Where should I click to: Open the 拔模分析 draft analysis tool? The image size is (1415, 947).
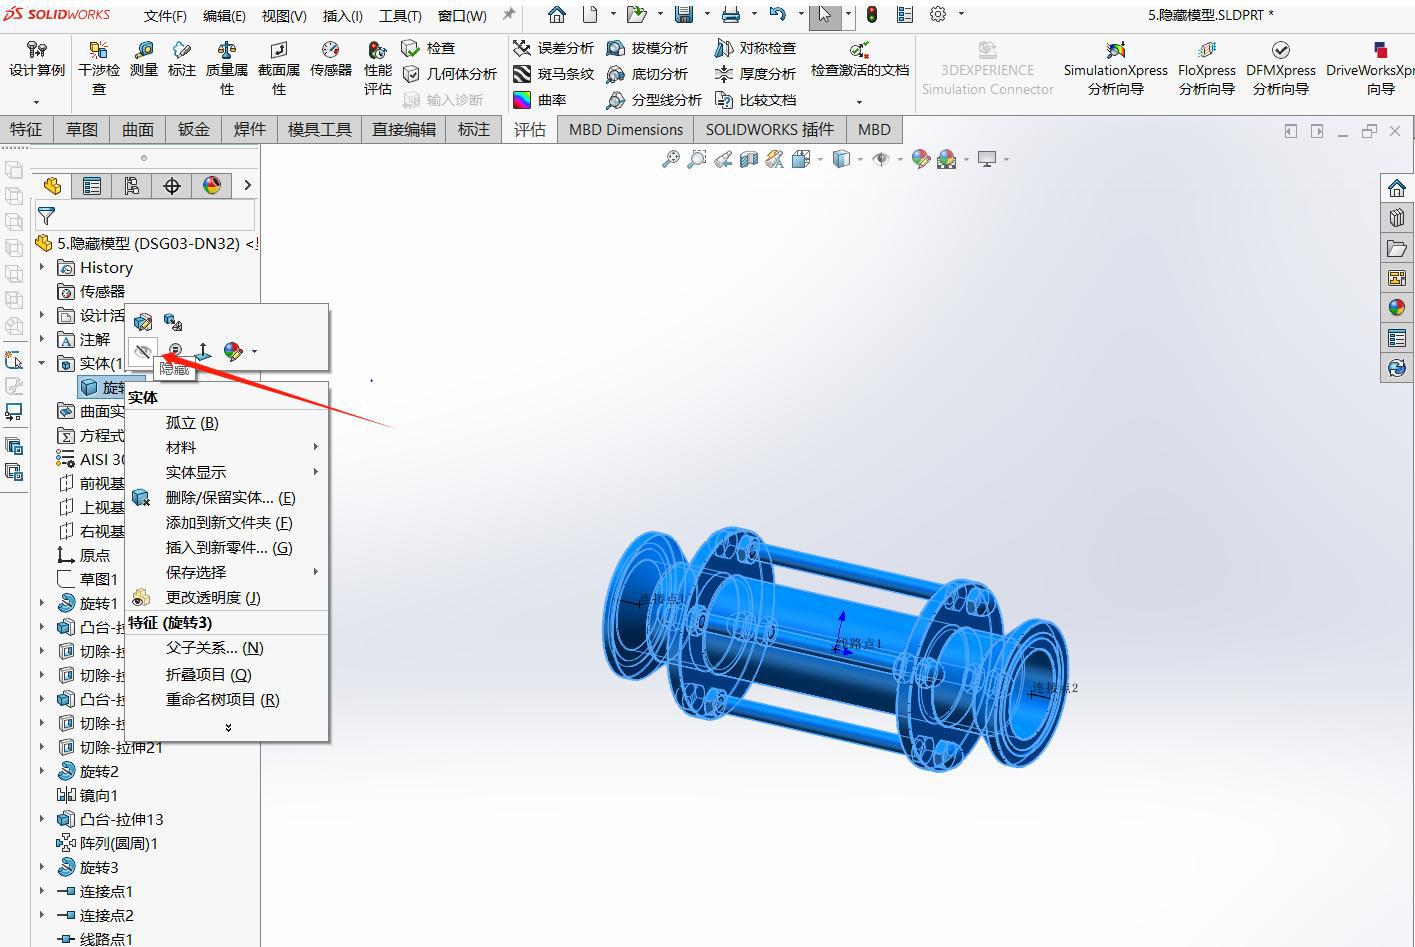tap(652, 46)
